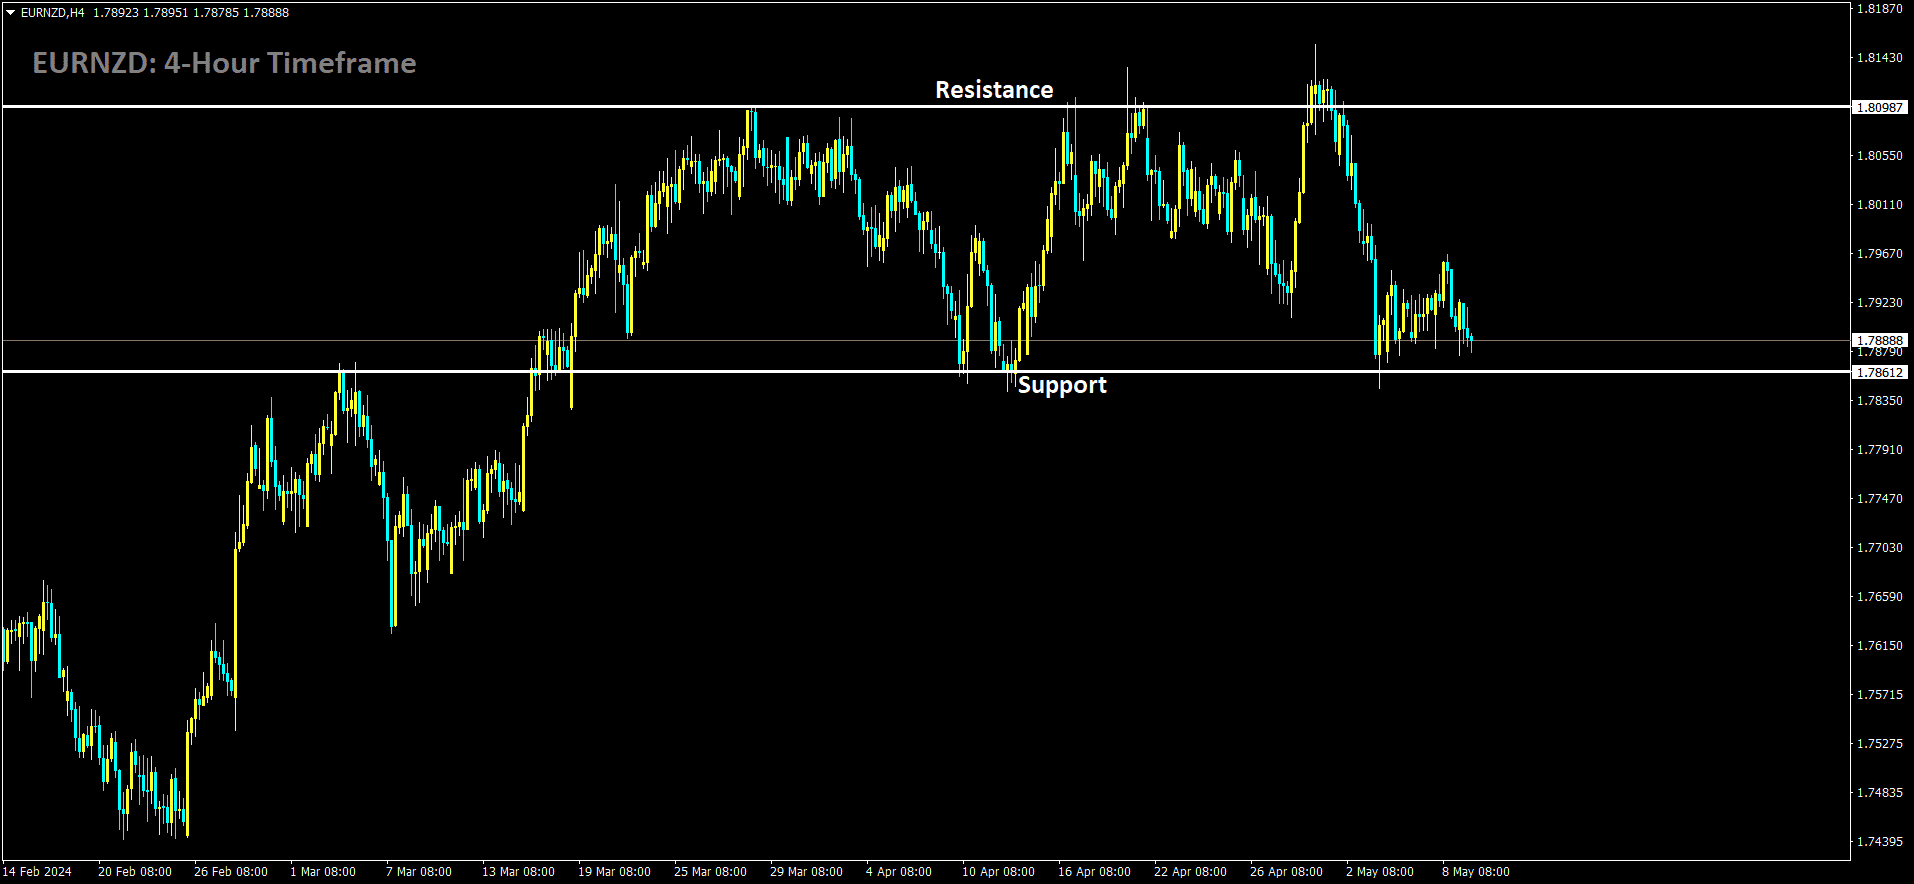
Task: Open the EURNZD,H4 chart dropdown arrow
Action: [x=11, y=13]
